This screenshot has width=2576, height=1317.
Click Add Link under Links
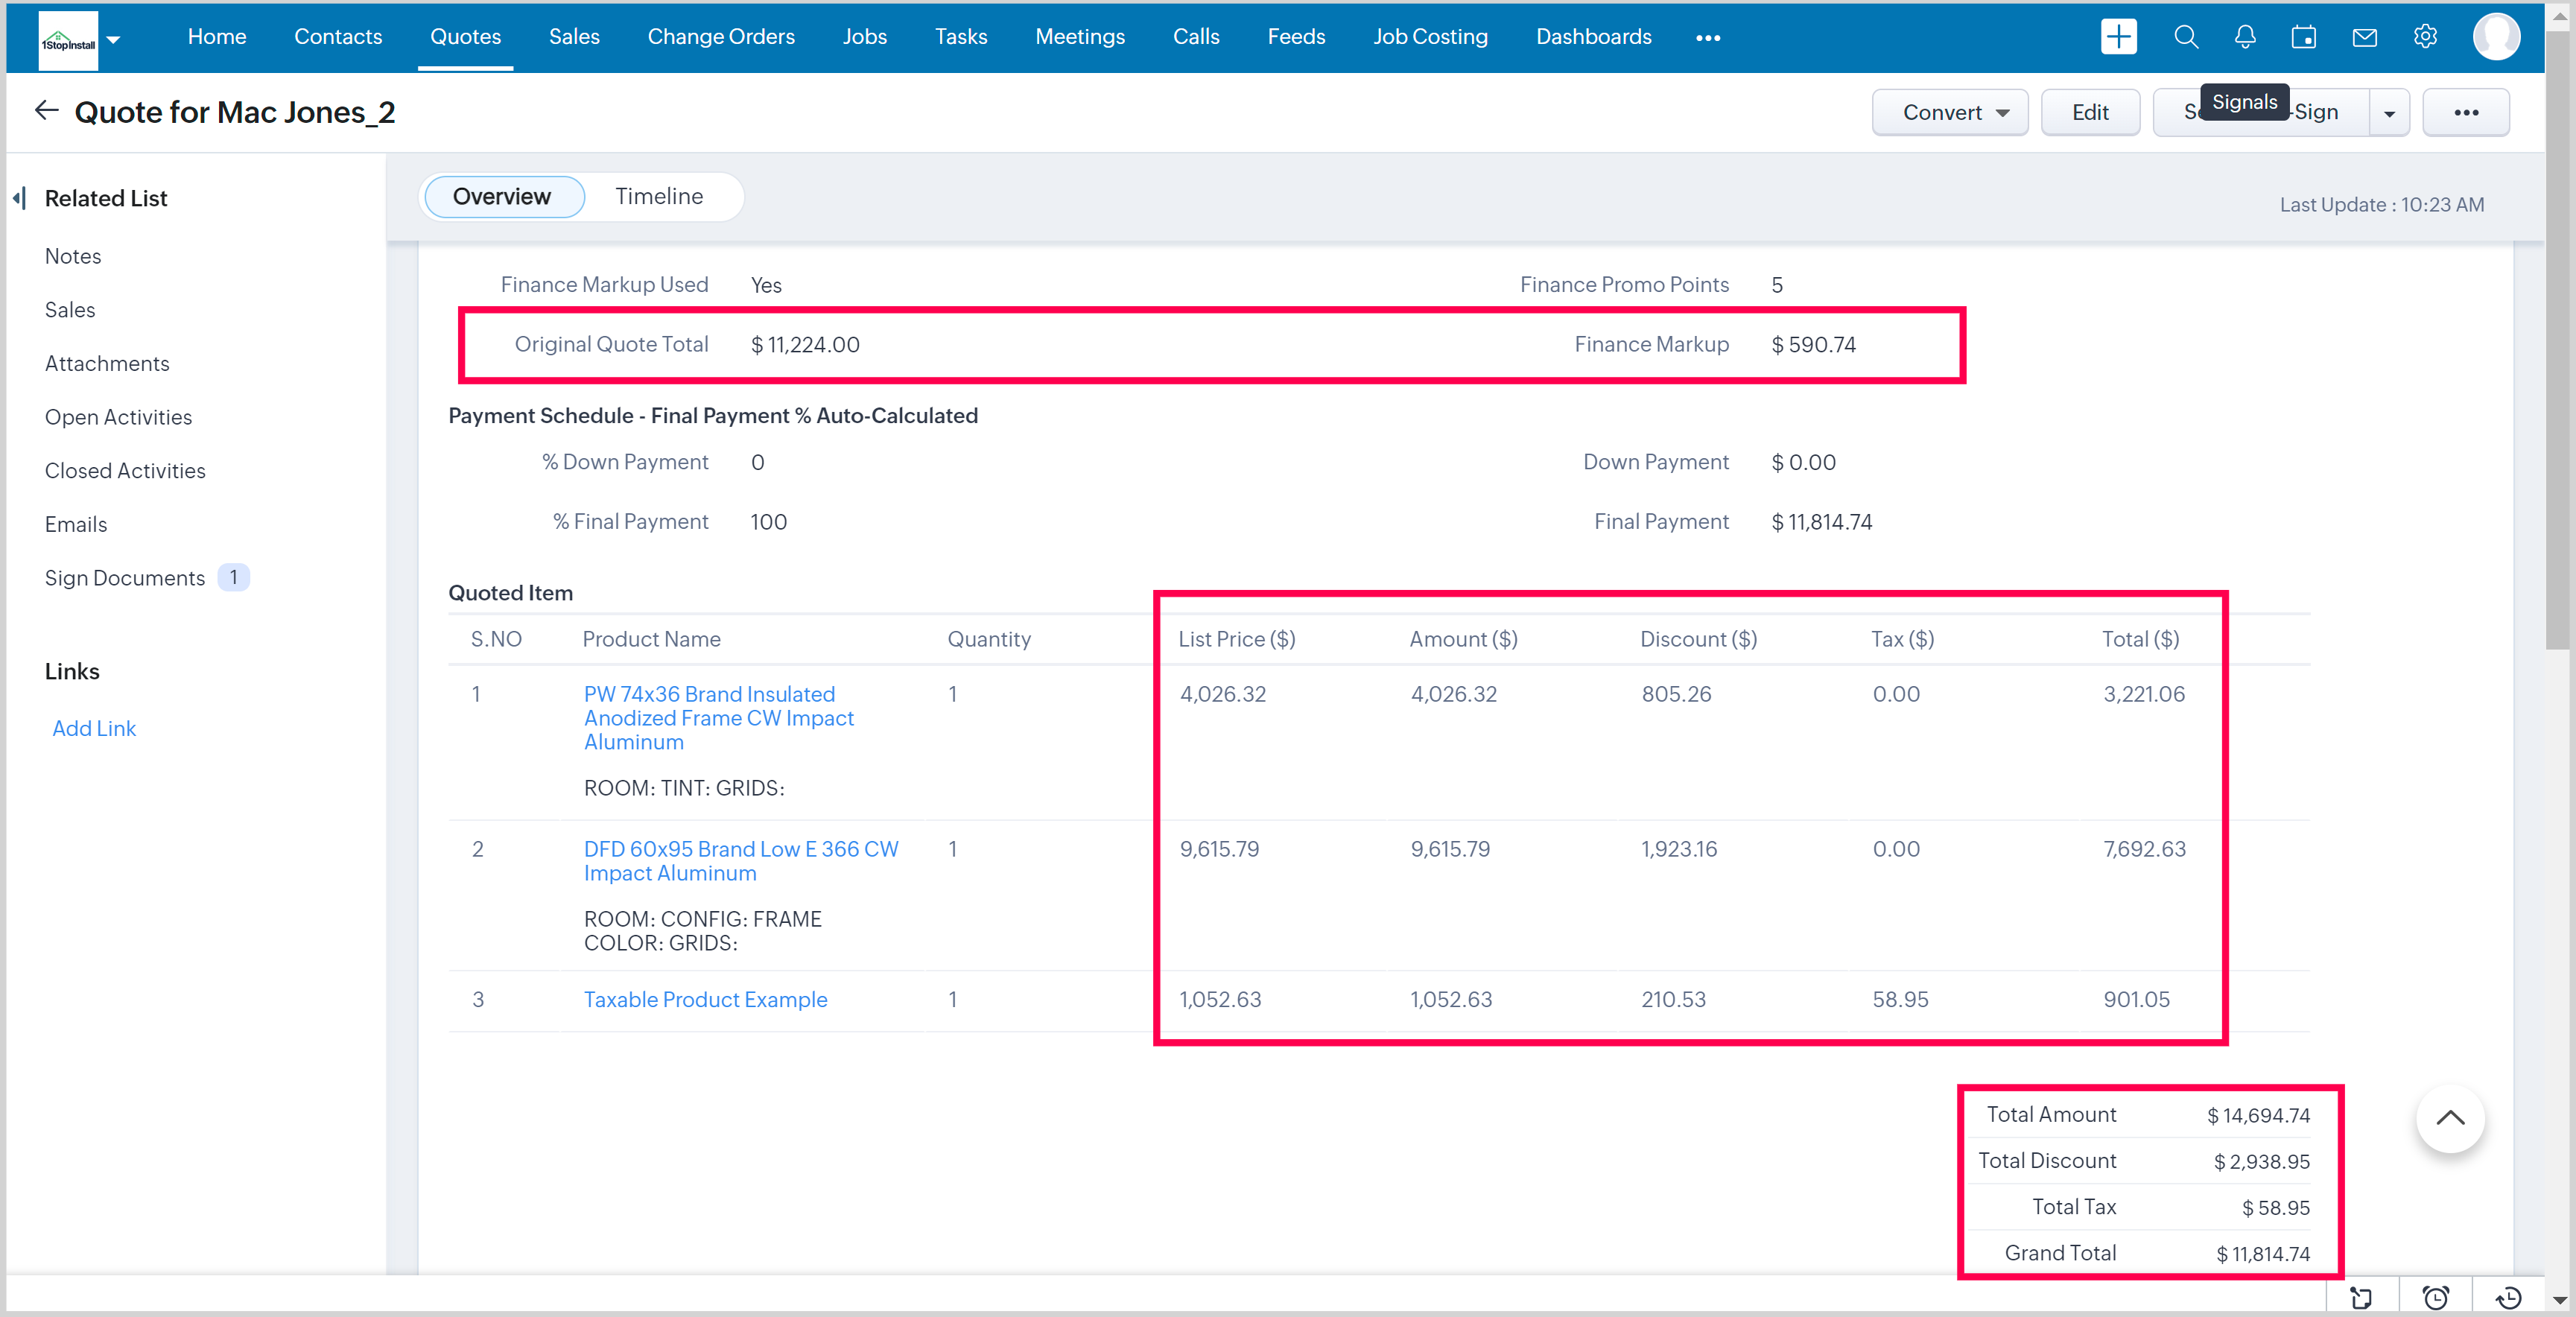point(94,728)
